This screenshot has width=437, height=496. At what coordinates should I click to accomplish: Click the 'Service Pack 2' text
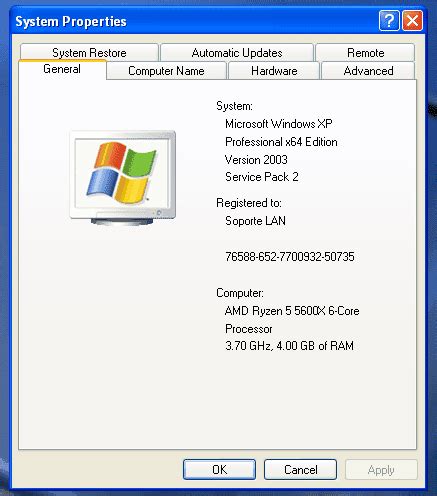tap(262, 177)
